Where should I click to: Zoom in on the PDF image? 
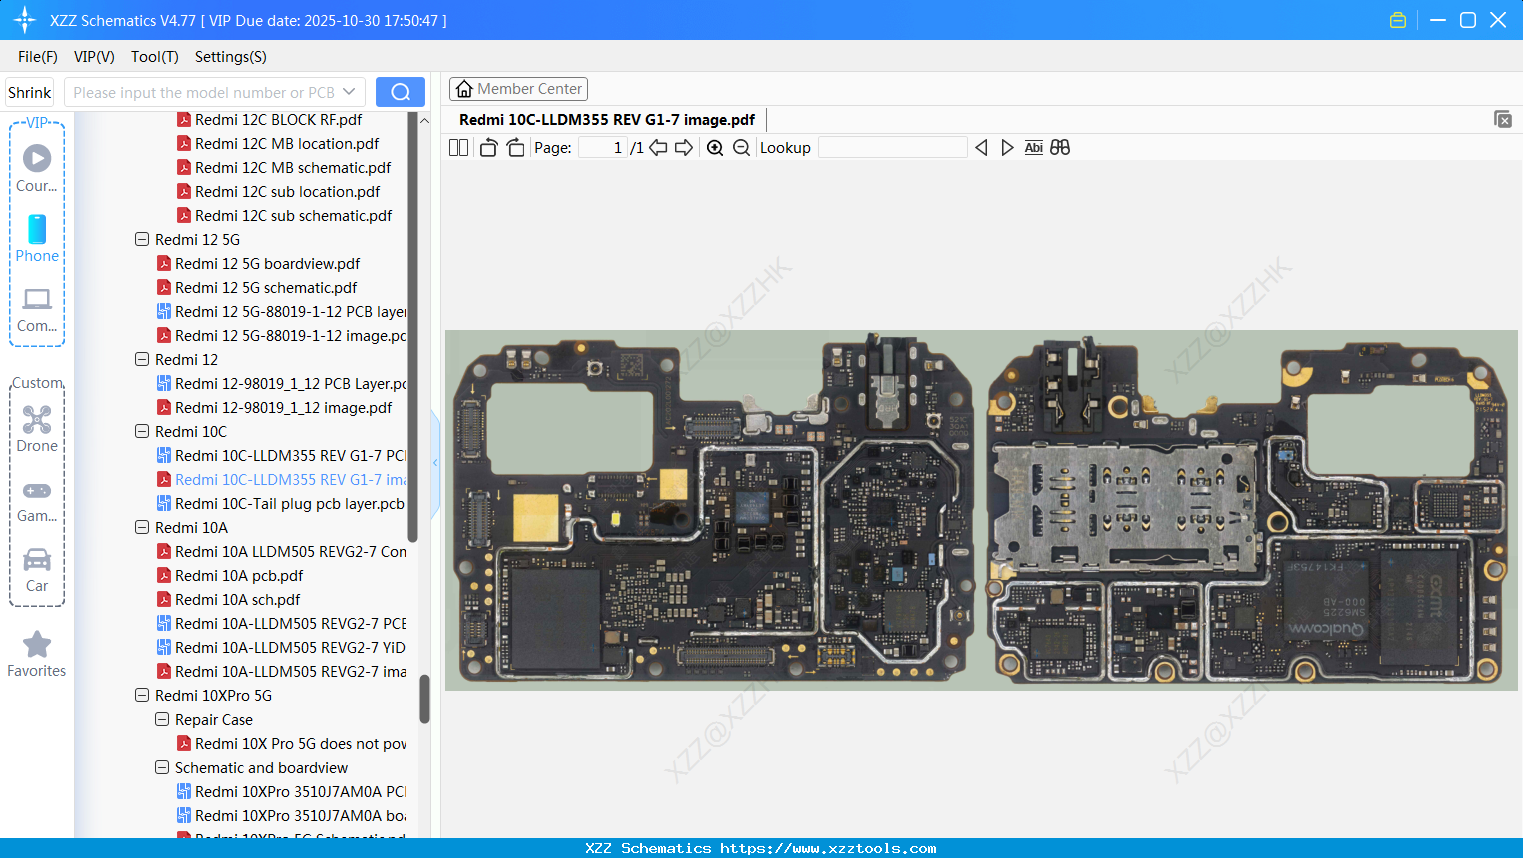(715, 148)
